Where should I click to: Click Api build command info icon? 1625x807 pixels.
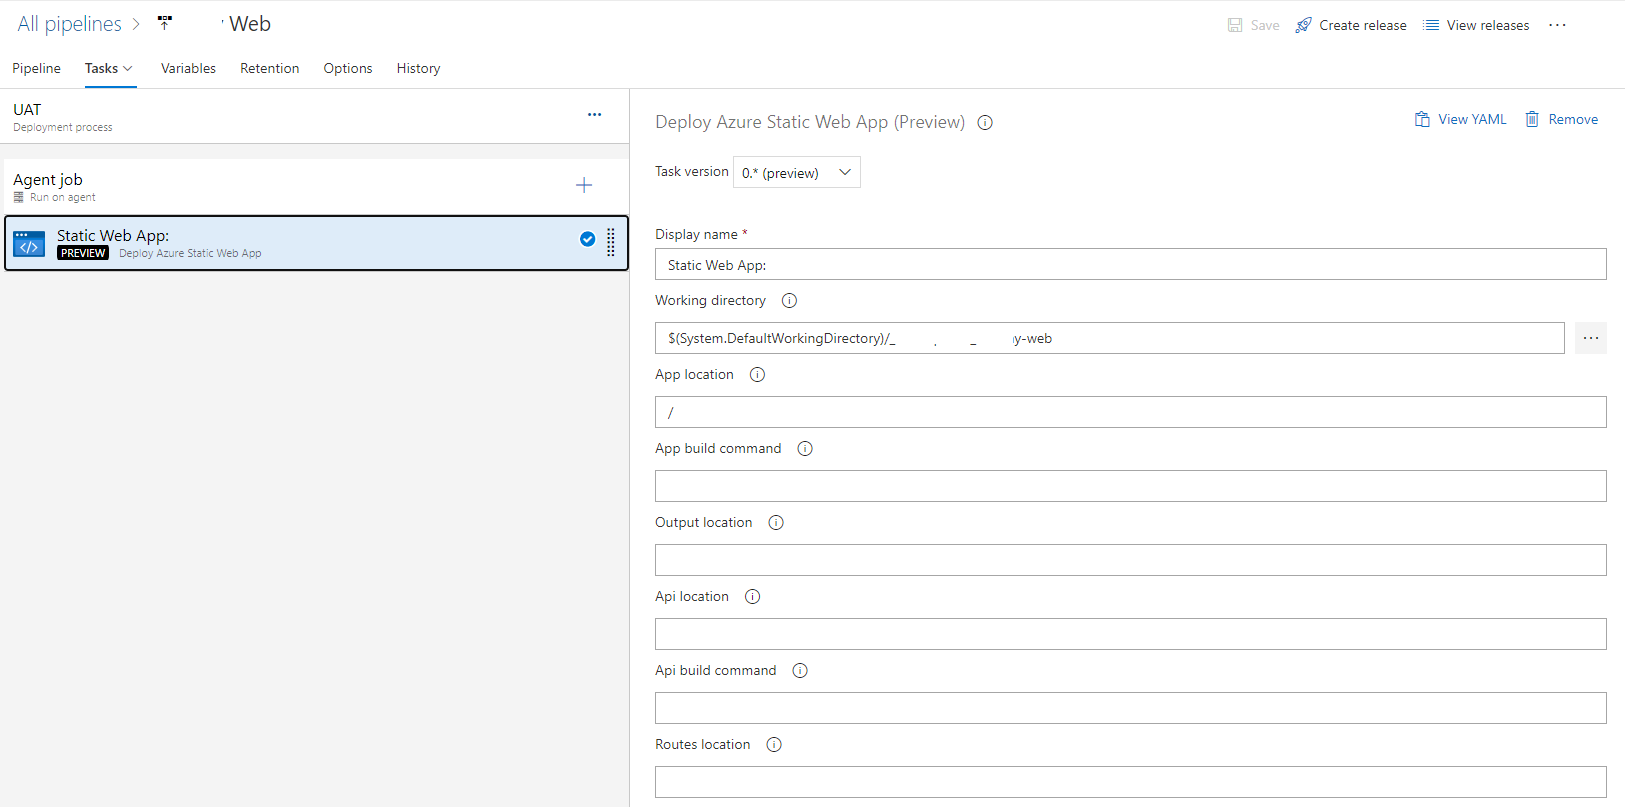pyautogui.click(x=800, y=671)
